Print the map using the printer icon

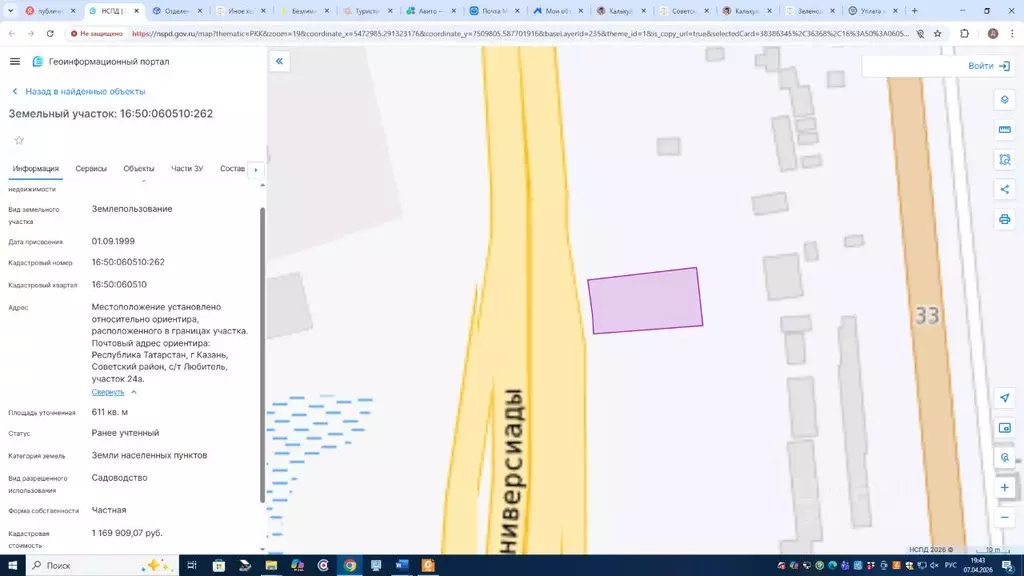click(1004, 219)
